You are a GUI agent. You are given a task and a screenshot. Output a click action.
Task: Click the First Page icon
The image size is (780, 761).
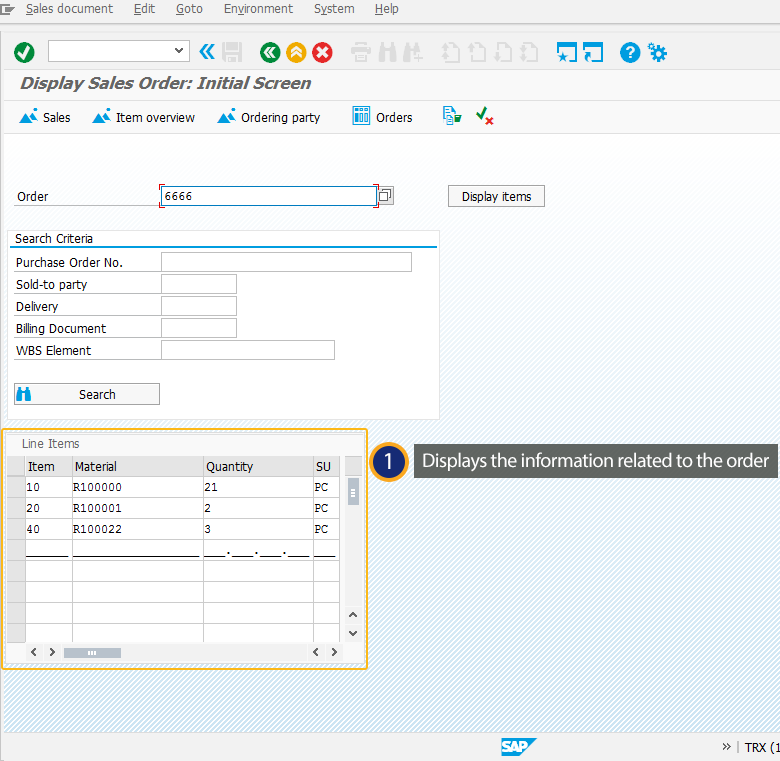pyautogui.click(x=451, y=52)
